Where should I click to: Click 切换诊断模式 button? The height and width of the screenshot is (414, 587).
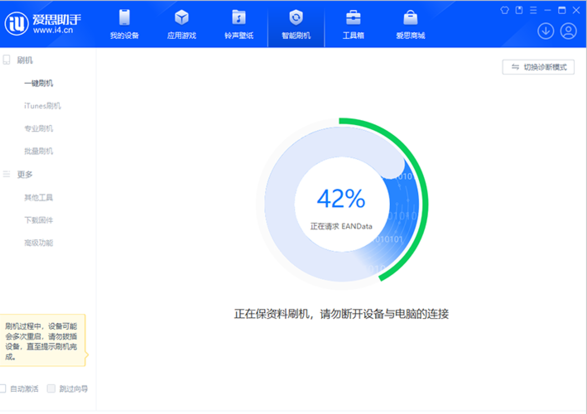[x=538, y=67]
